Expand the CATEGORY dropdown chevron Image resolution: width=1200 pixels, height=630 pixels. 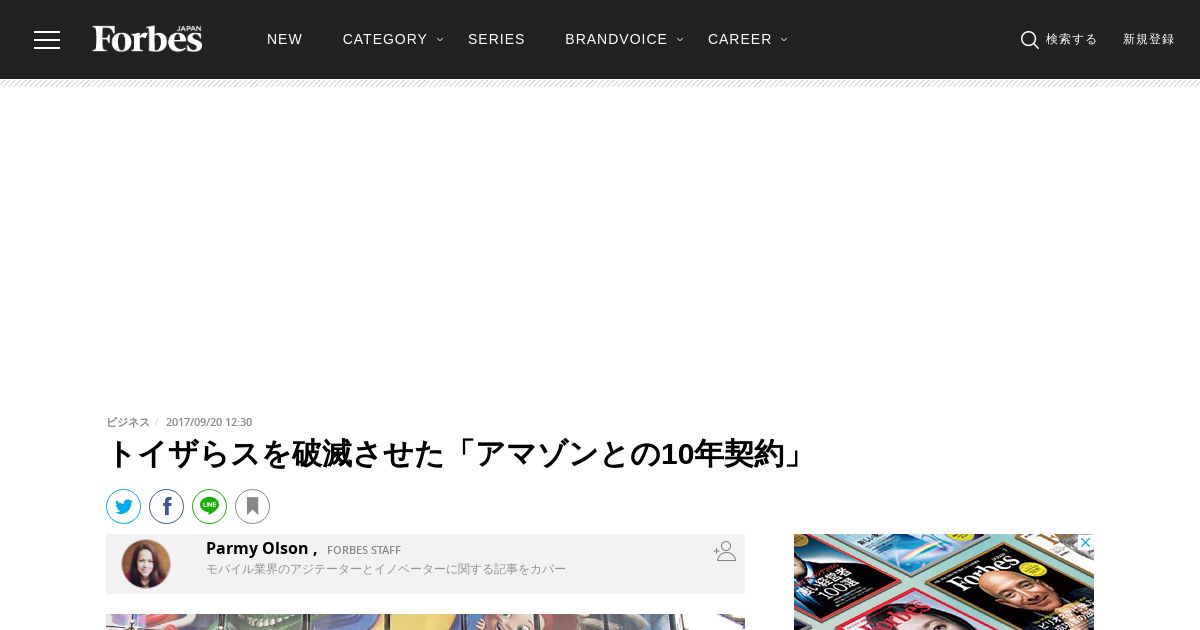pos(440,40)
